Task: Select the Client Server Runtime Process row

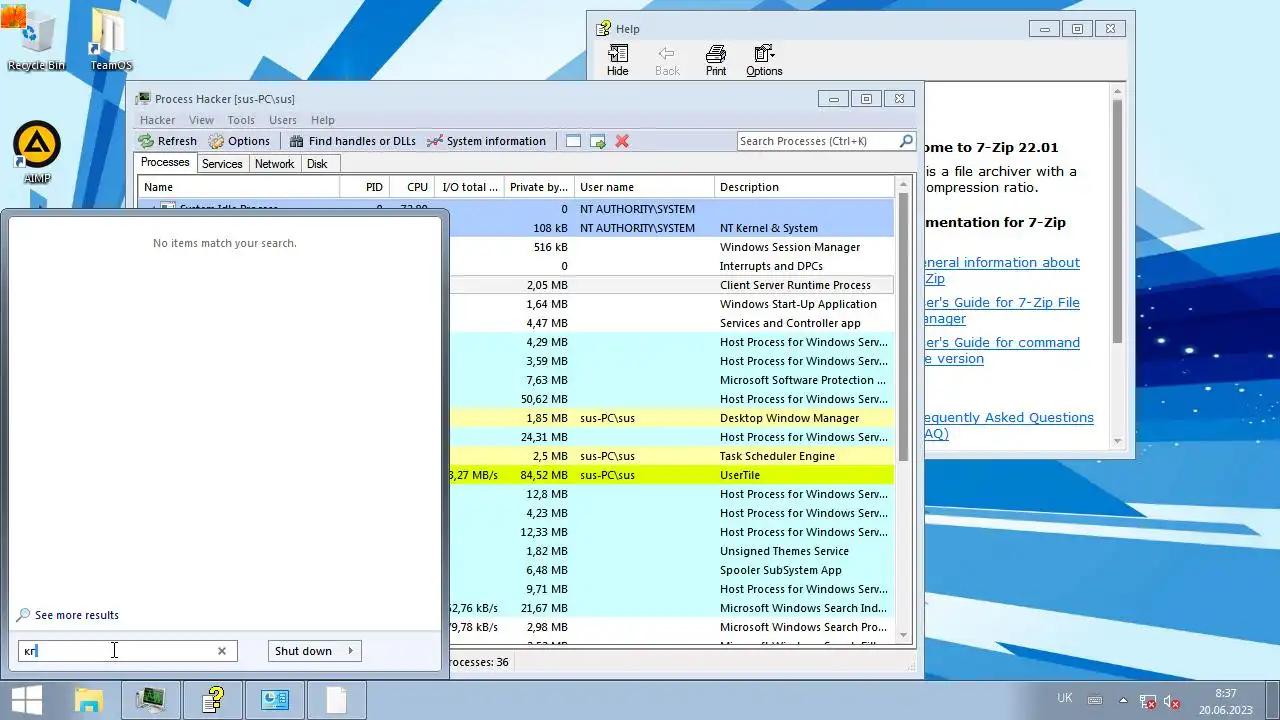Action: pyautogui.click(x=671, y=285)
